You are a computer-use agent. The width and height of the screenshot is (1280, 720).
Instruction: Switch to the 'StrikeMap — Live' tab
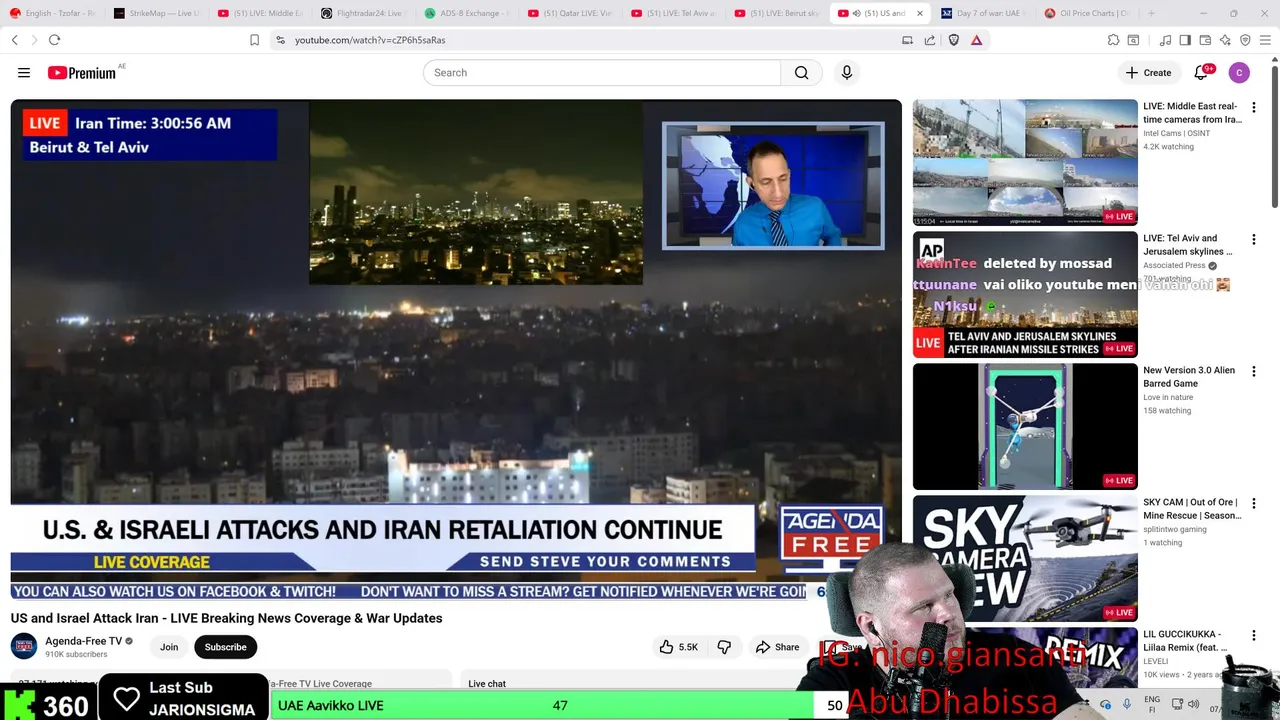[x=156, y=13]
